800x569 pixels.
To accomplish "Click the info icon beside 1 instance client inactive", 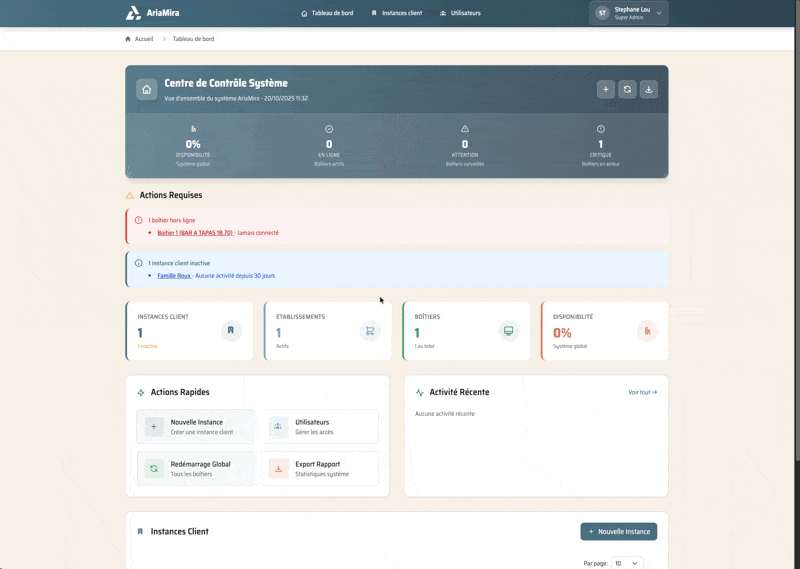I will click(138, 263).
